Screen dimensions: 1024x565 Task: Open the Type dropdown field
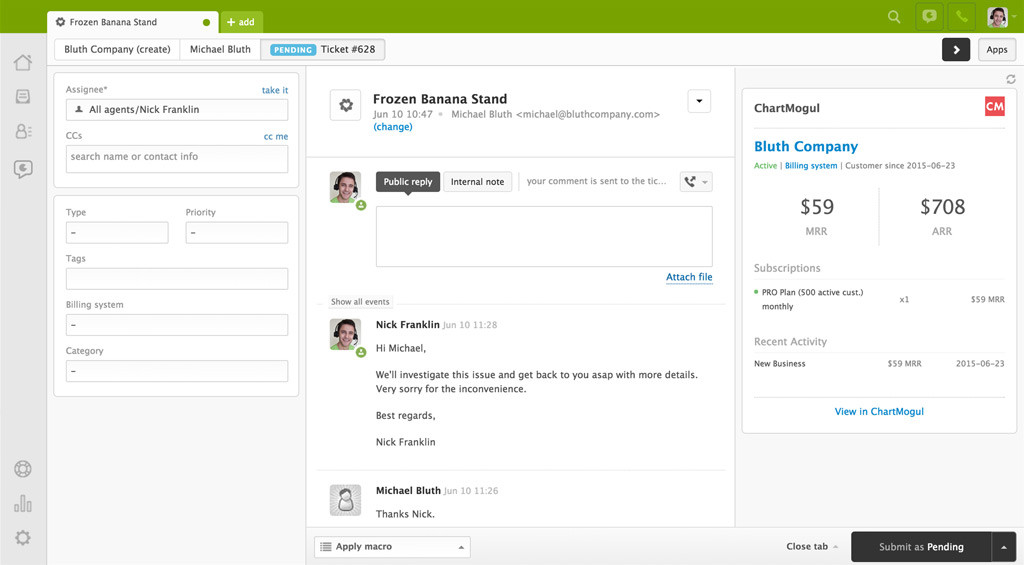(x=117, y=233)
